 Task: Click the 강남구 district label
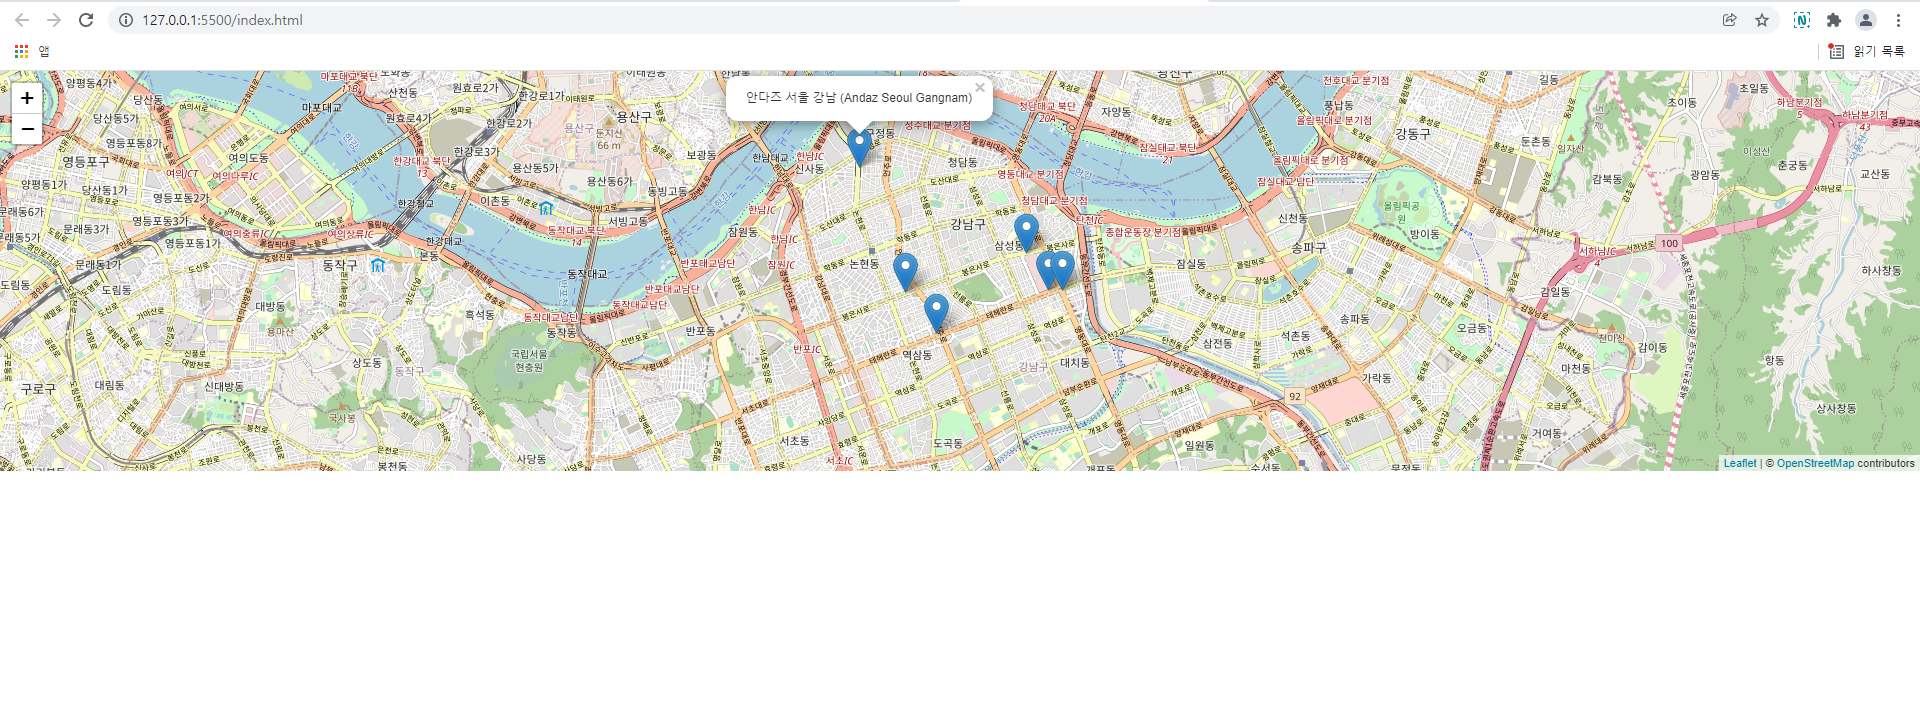click(x=968, y=224)
